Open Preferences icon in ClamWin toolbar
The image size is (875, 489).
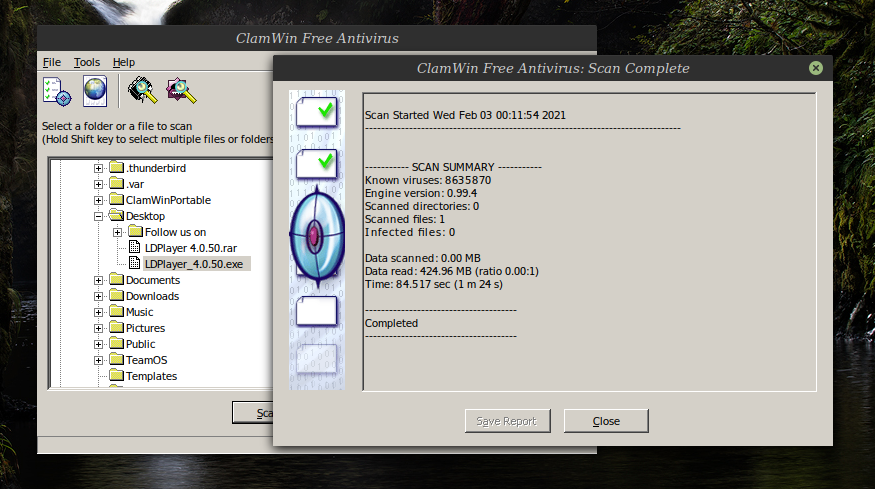(57, 92)
